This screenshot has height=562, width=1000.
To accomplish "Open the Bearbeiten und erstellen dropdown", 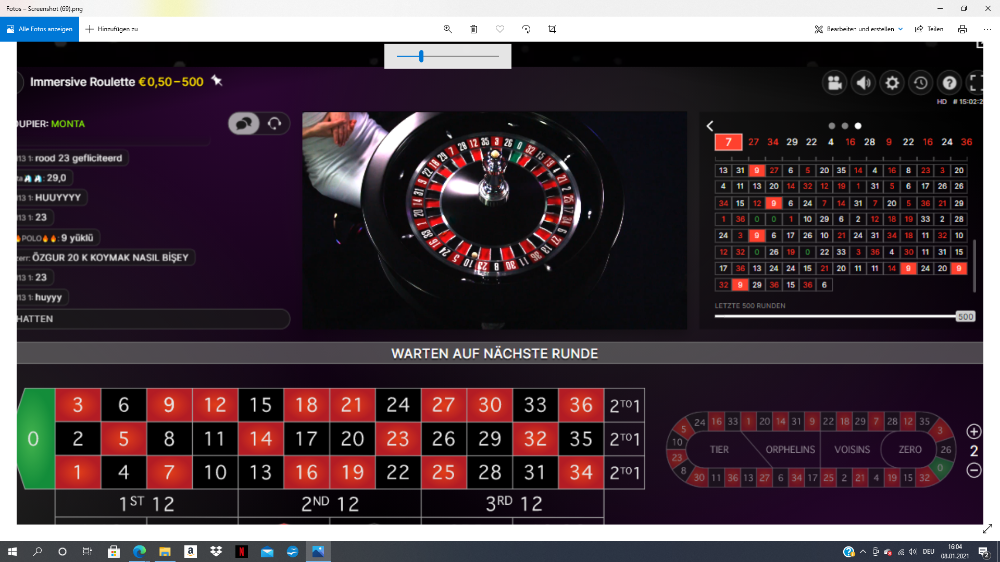I will (859, 29).
